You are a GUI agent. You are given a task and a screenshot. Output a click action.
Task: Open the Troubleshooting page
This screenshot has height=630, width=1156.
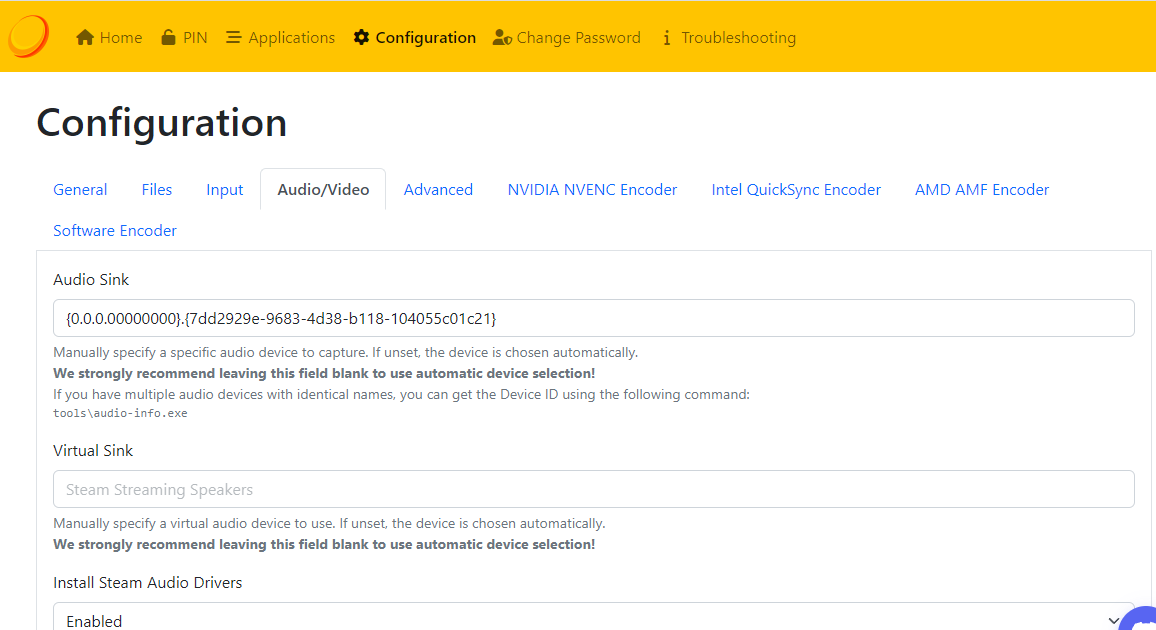coord(729,38)
